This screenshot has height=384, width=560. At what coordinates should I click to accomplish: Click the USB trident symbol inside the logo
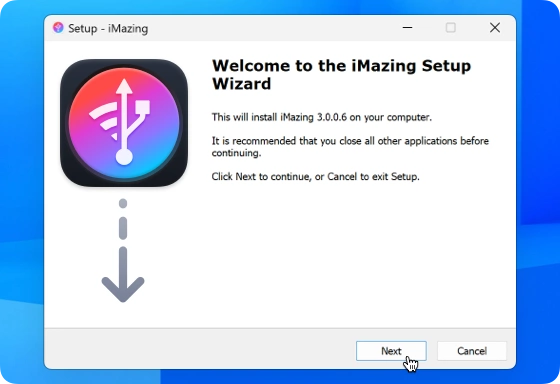click(x=129, y=121)
